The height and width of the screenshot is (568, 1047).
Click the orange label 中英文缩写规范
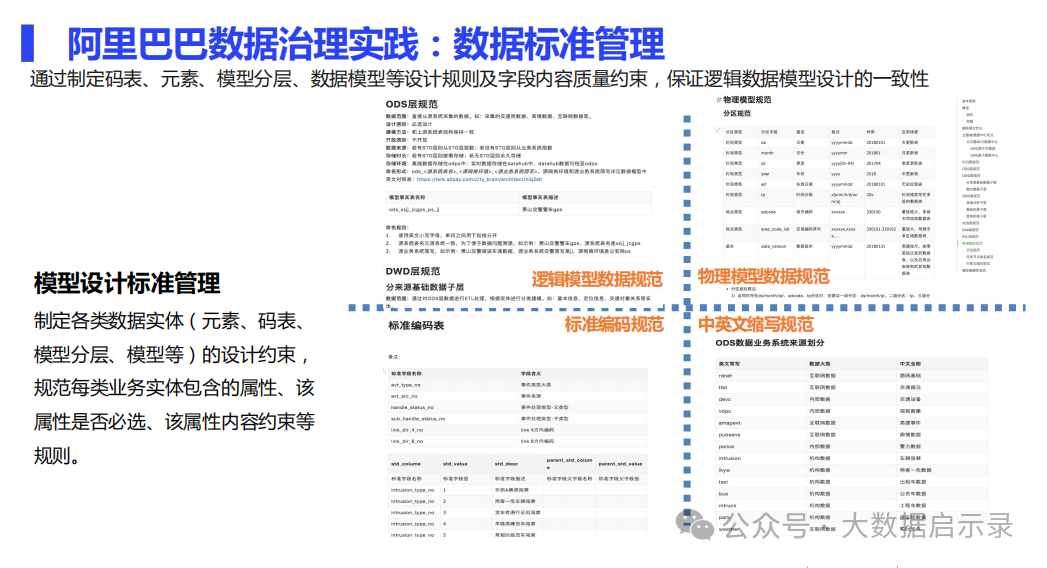(755, 324)
